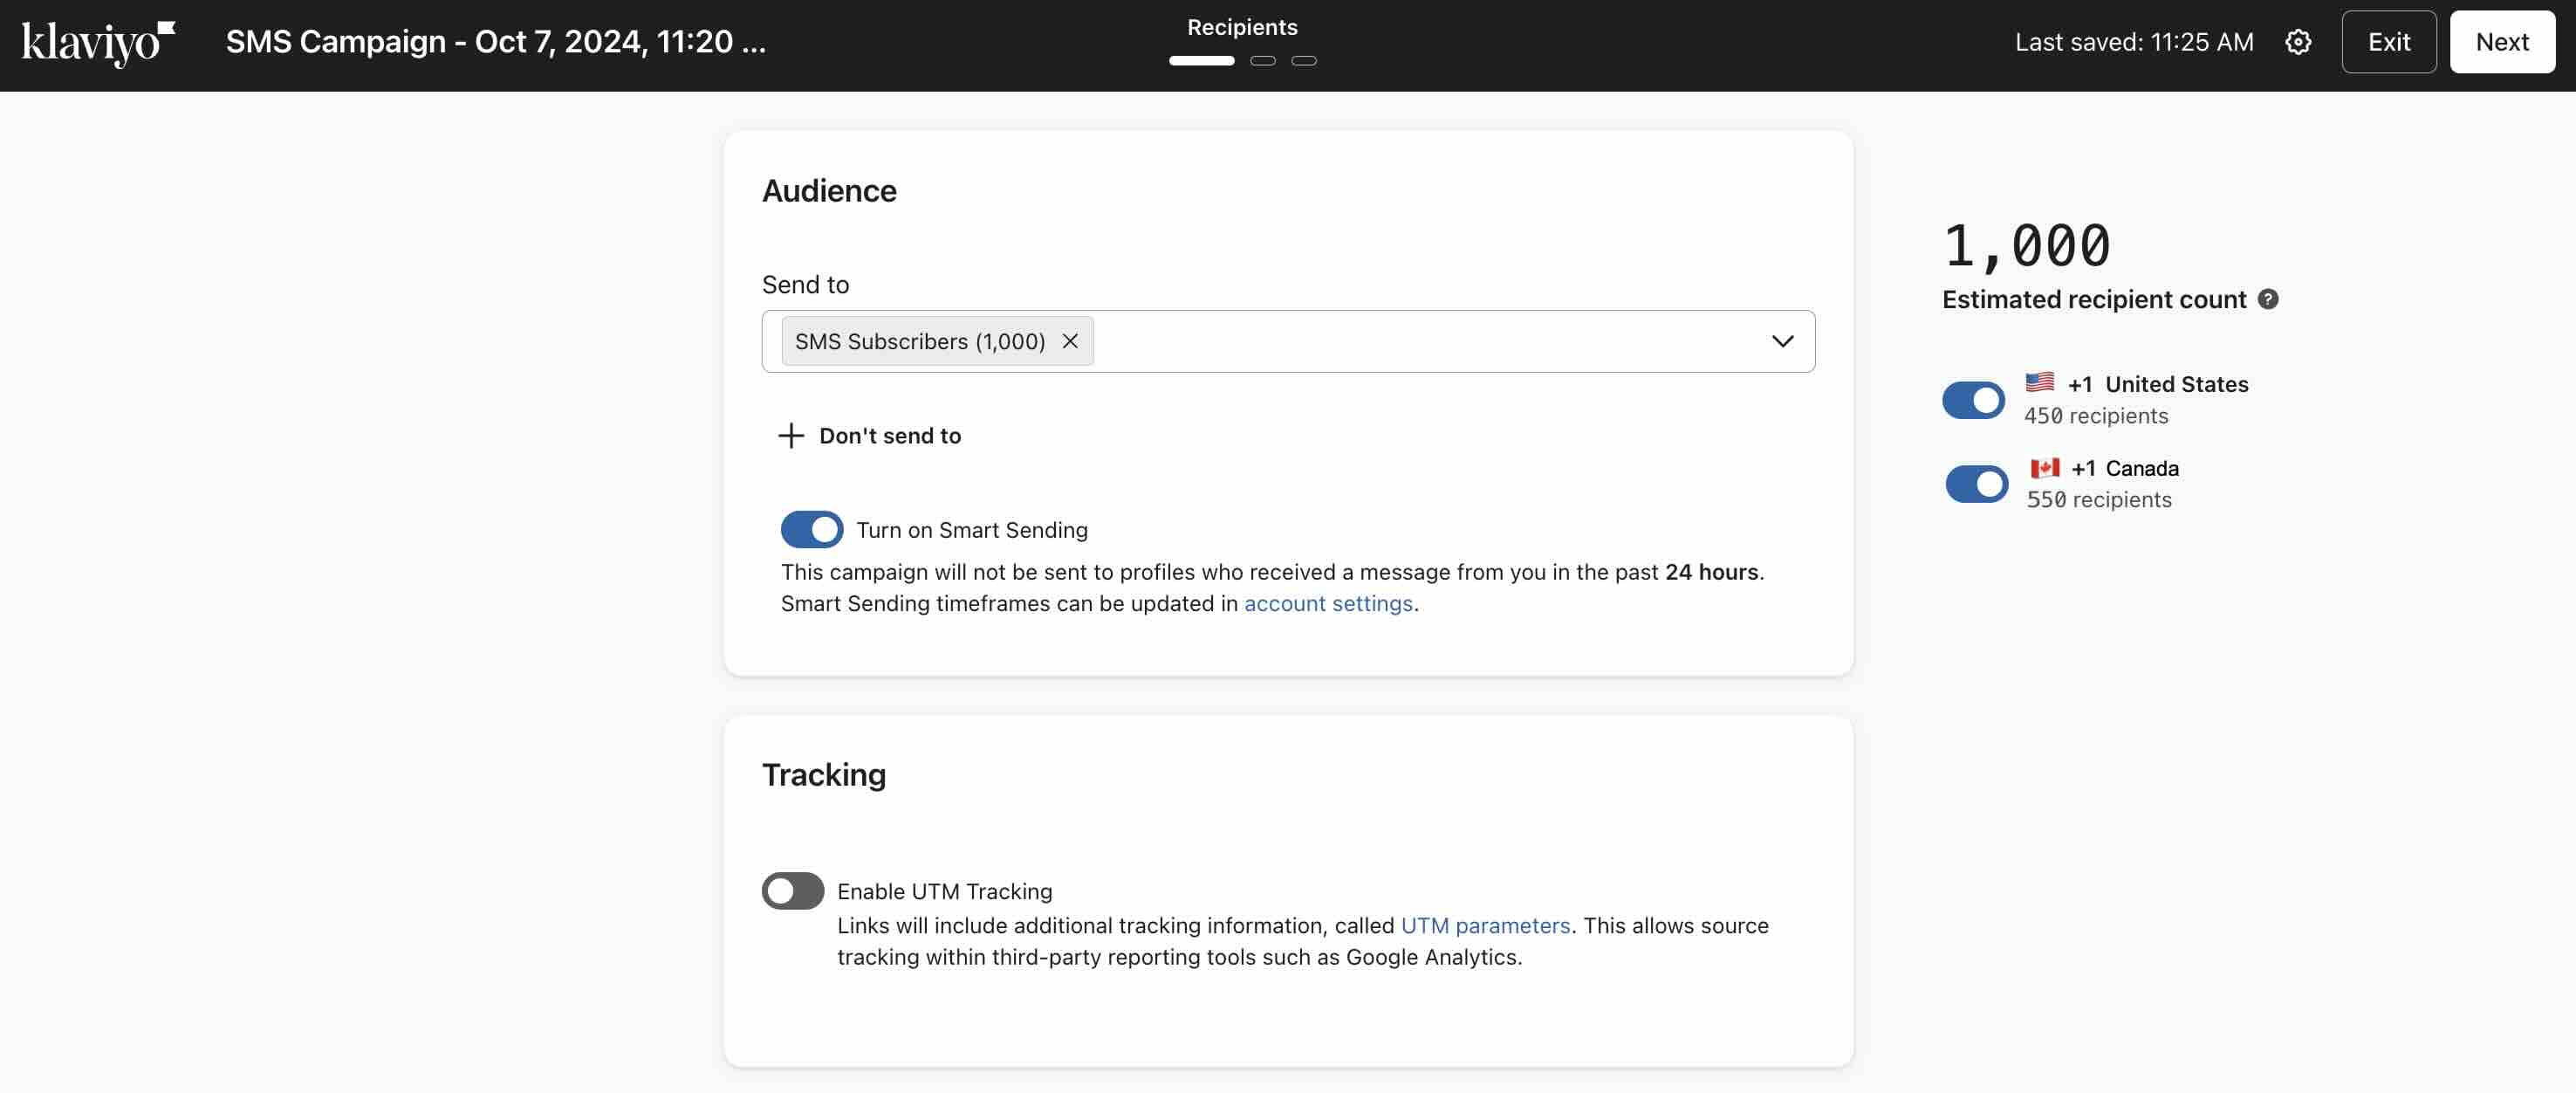
Task: Open the UTM parameters link
Action: point(1484,926)
